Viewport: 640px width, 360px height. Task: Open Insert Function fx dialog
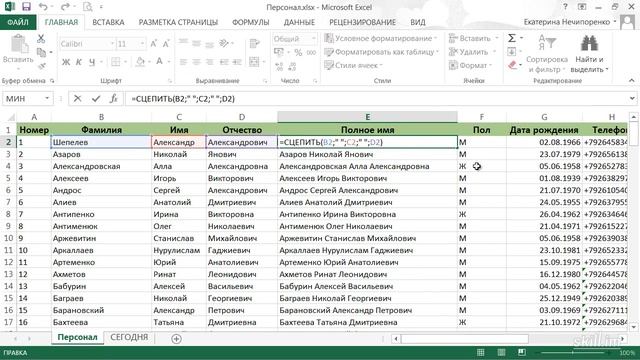[113, 98]
